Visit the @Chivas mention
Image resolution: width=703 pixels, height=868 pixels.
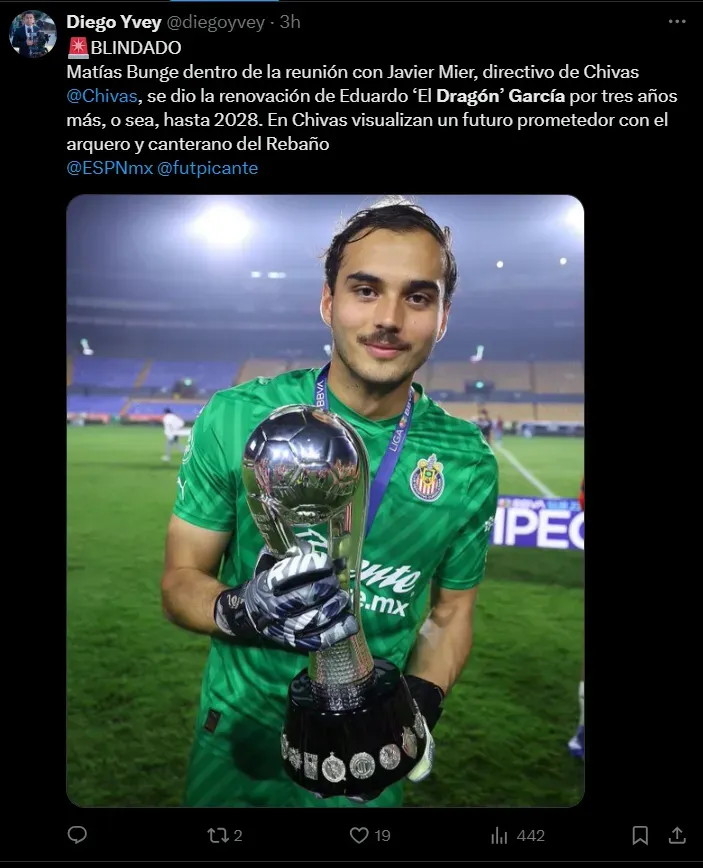pyautogui.click(x=102, y=96)
